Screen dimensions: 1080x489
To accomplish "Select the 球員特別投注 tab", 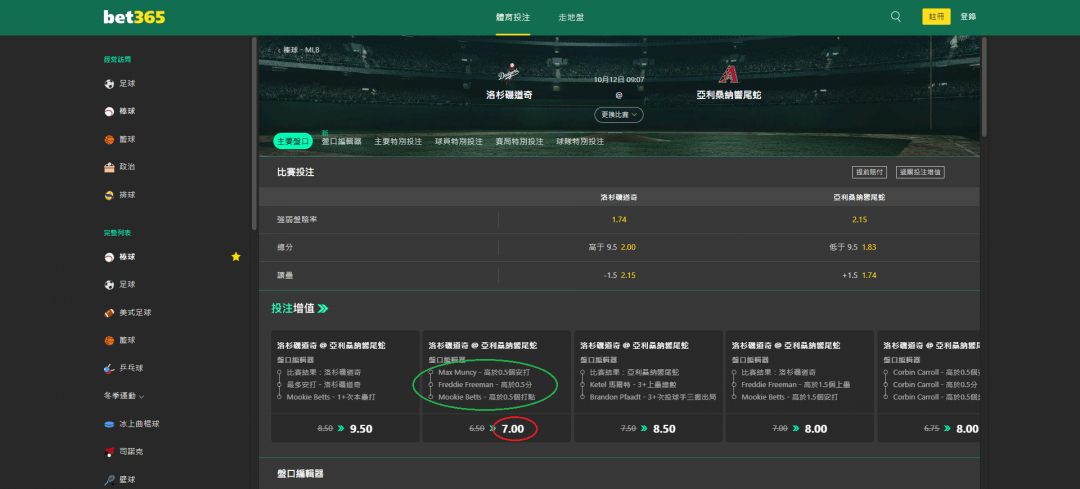I will (459, 141).
